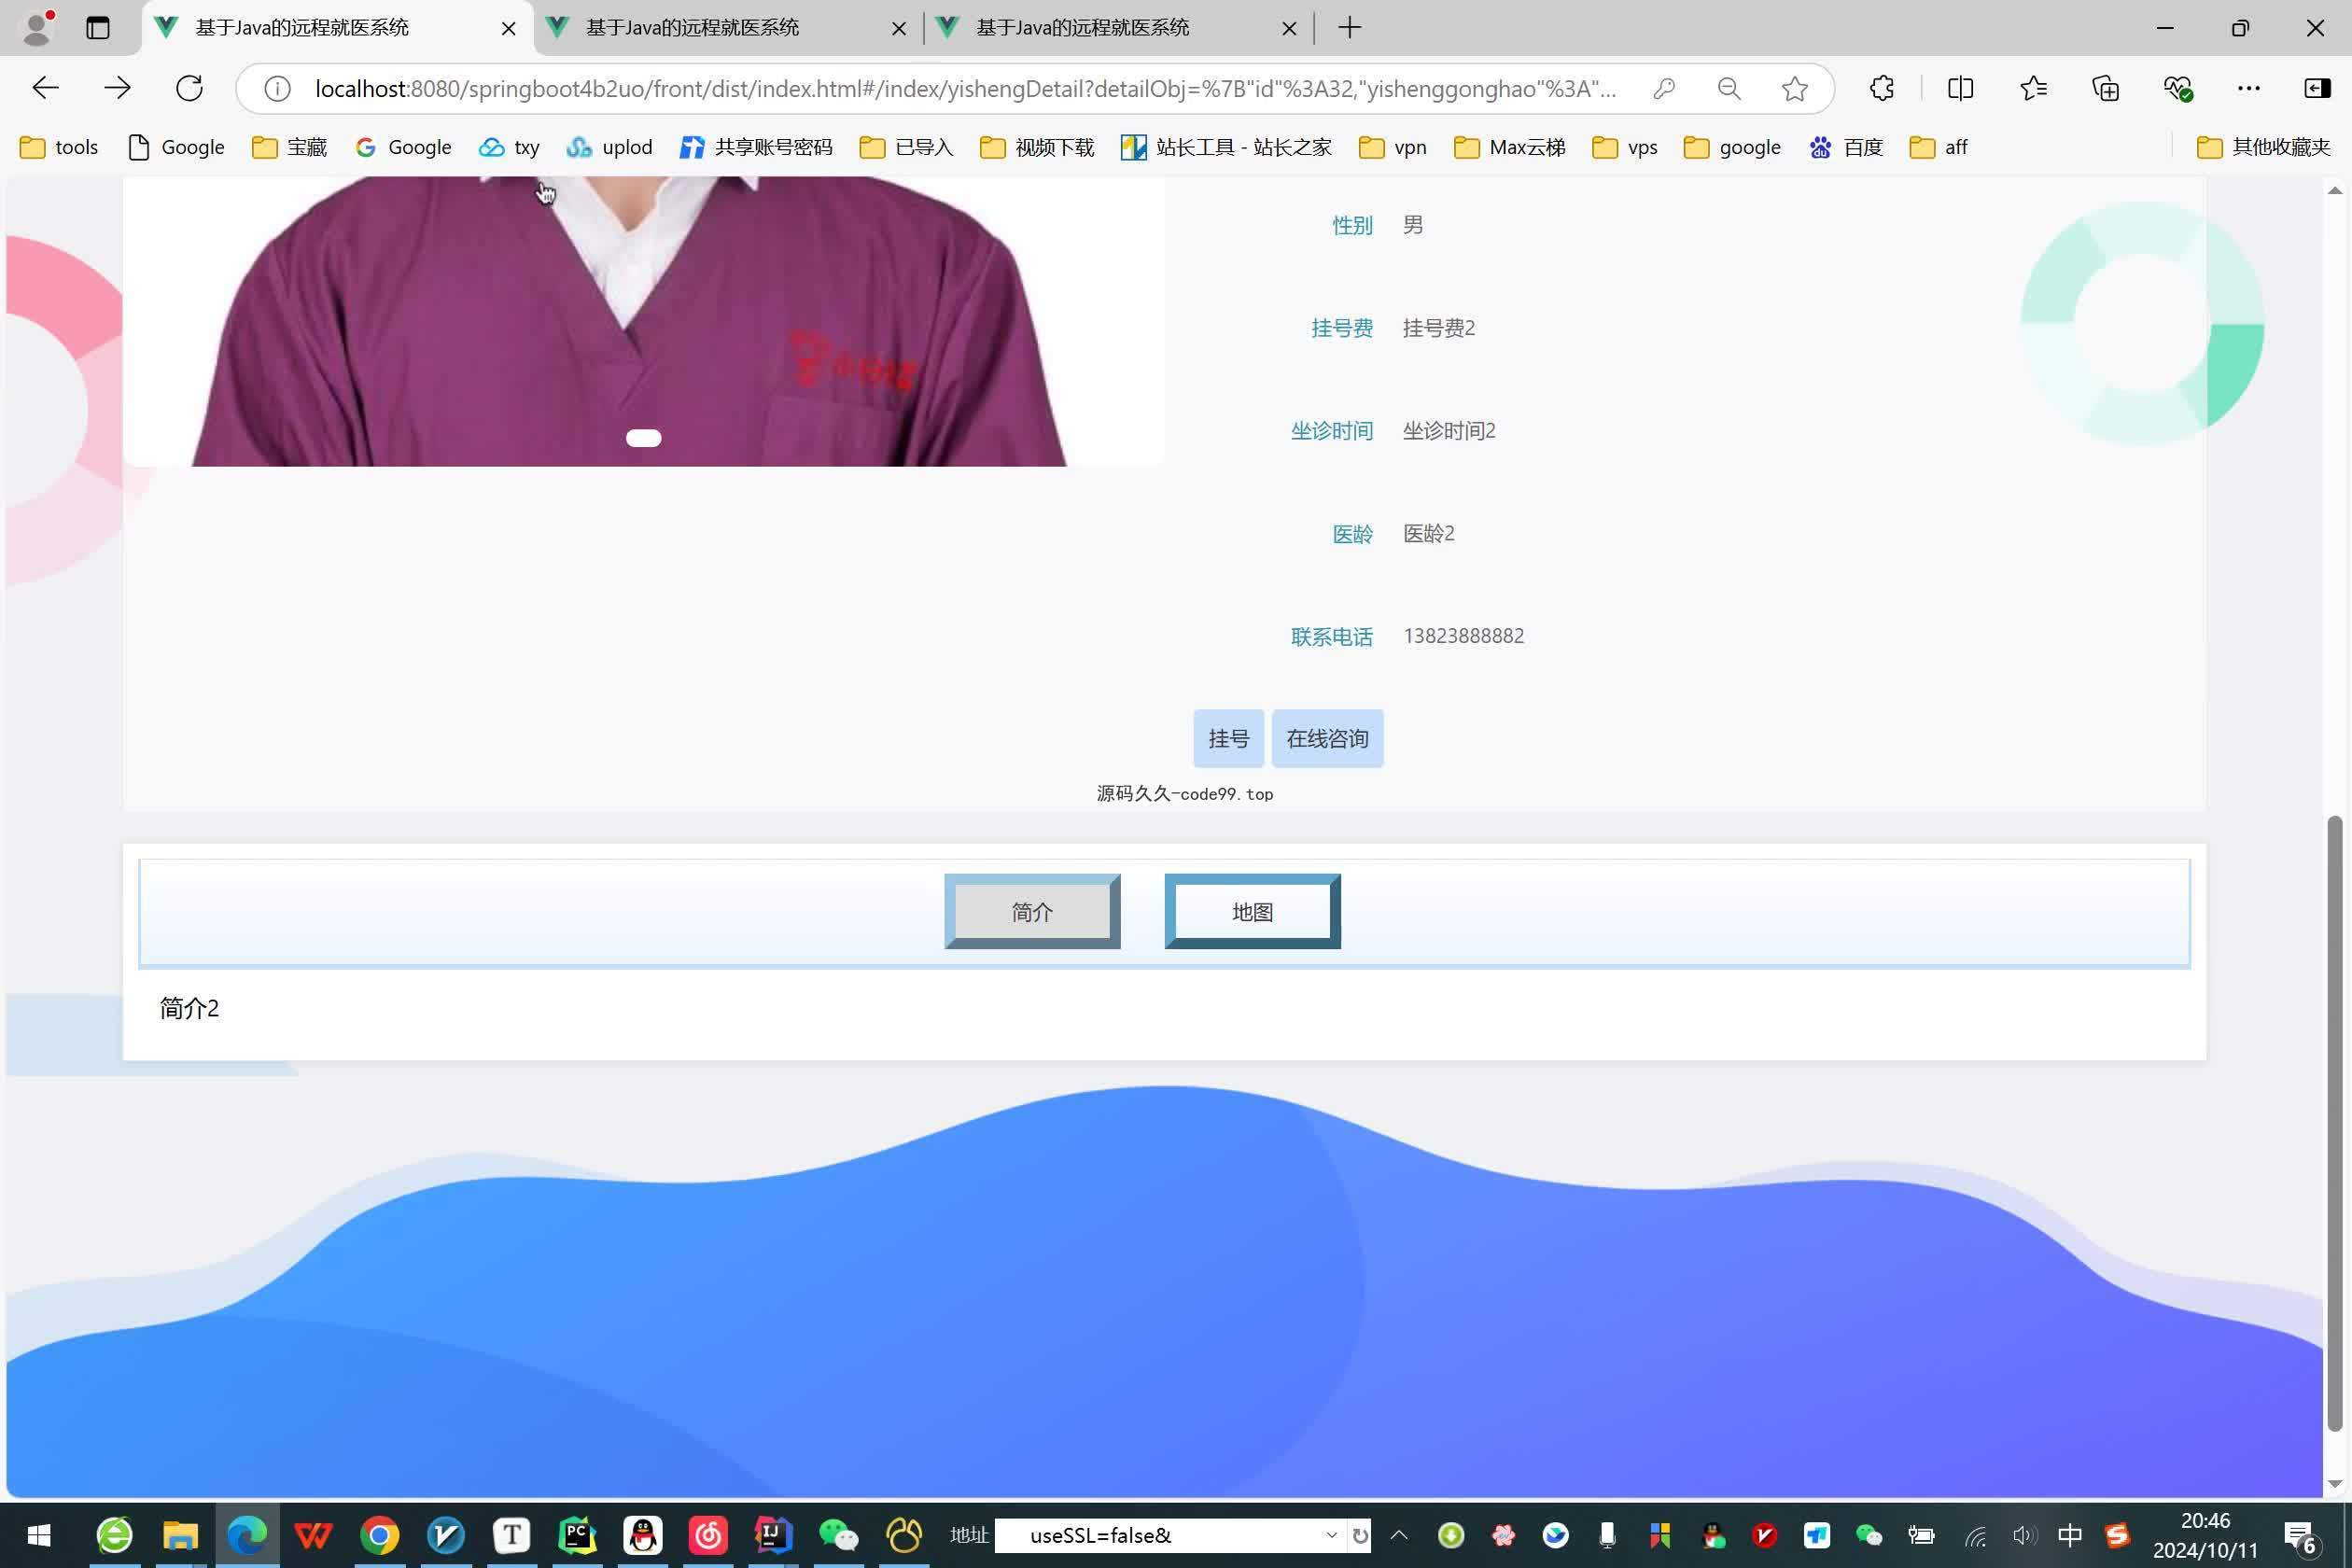Open PyCharm from the taskbar

pyautogui.click(x=577, y=1534)
